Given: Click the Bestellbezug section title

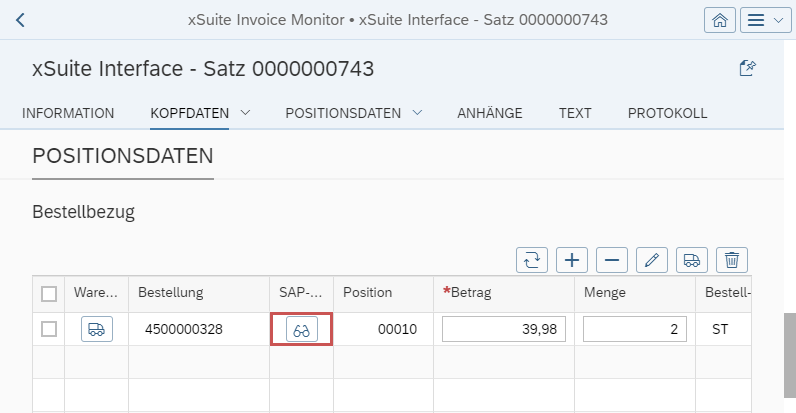Looking at the screenshot, I should click(x=83, y=212).
